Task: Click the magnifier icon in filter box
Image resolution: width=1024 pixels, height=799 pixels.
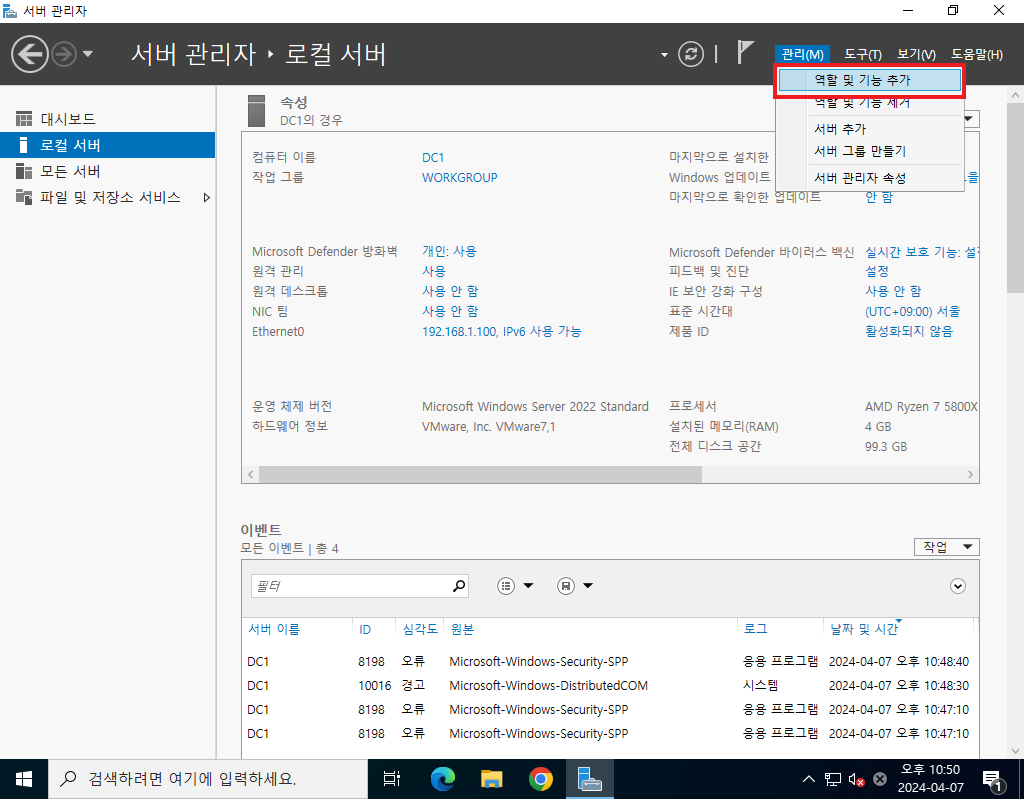Action: (x=459, y=586)
